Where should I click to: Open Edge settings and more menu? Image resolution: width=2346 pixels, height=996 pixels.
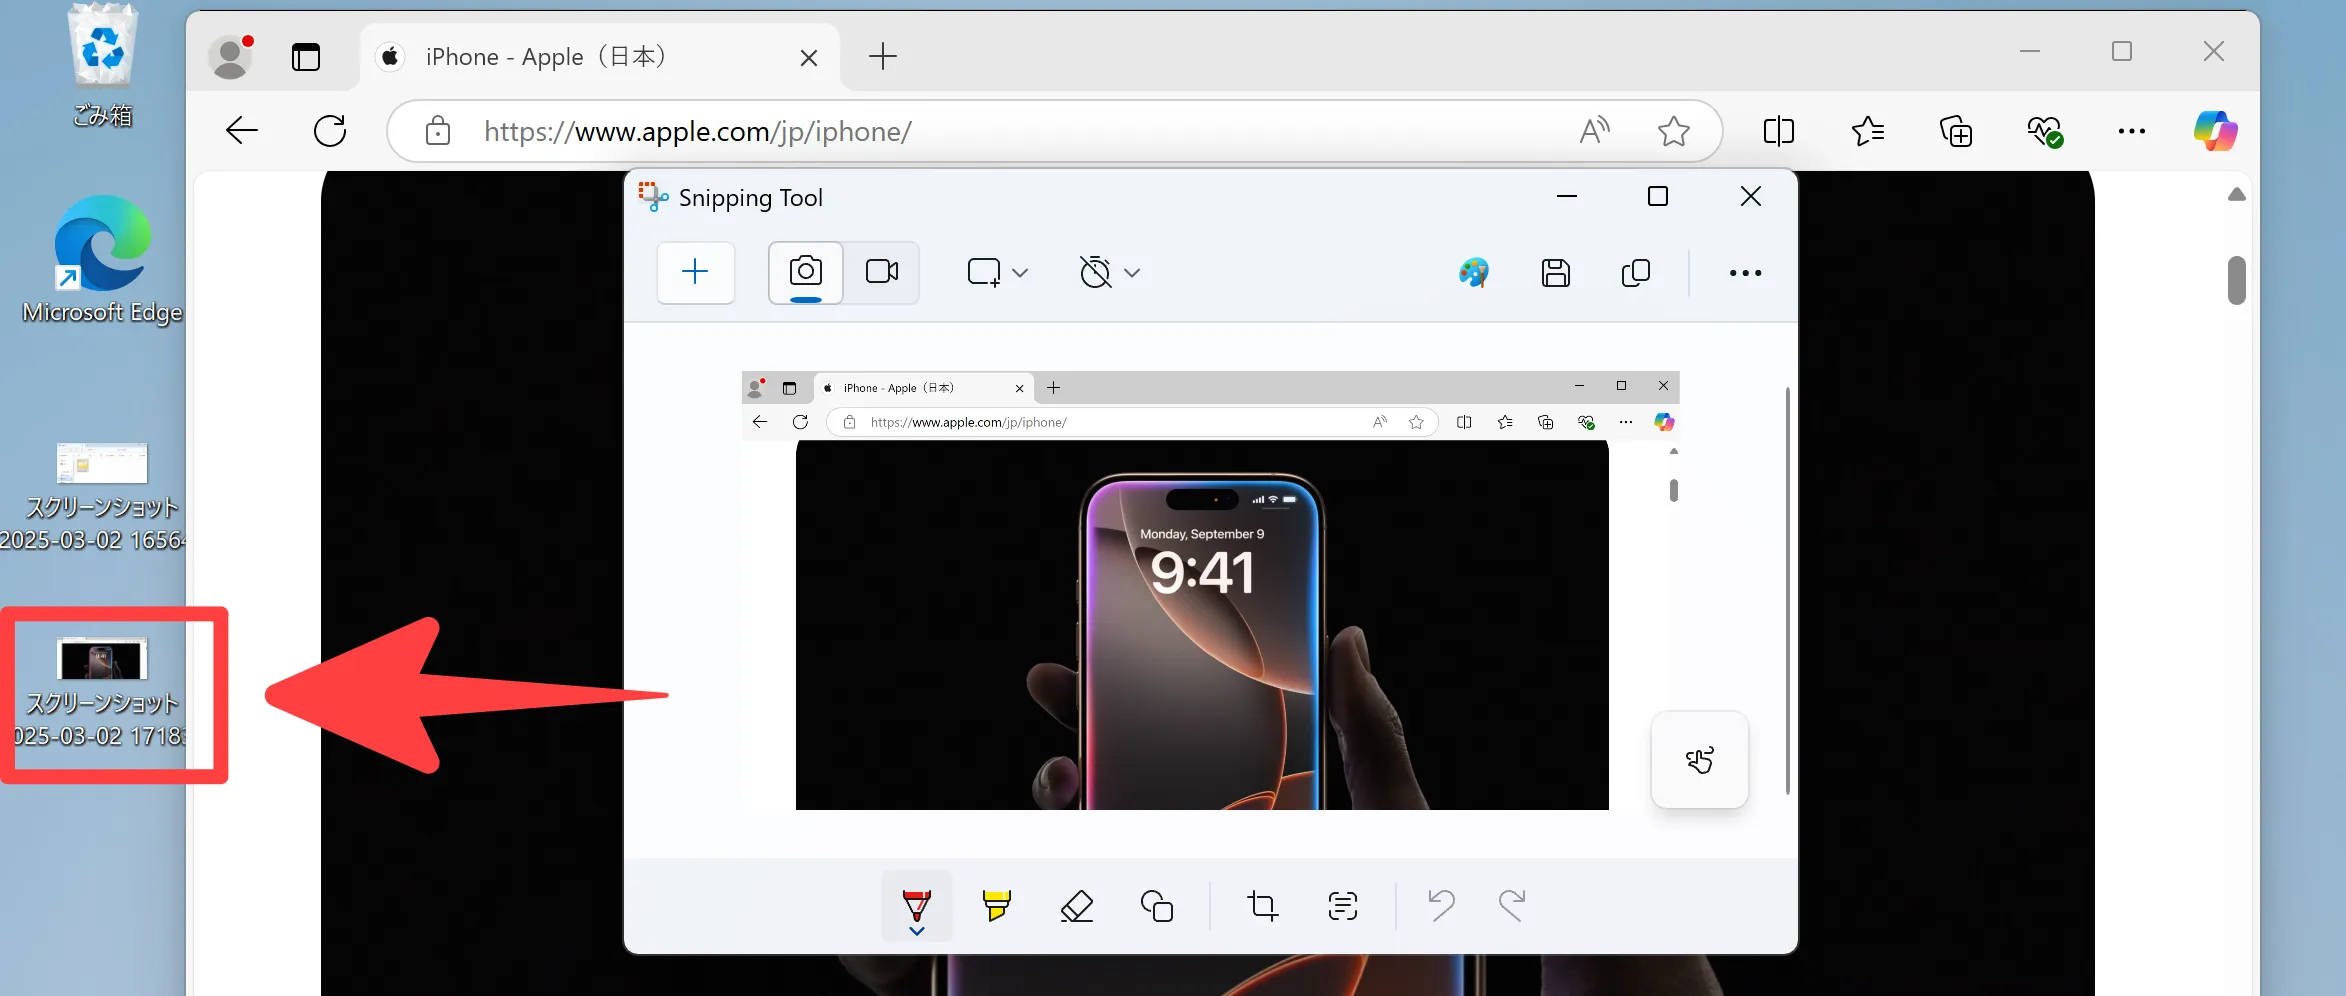(x=2132, y=131)
